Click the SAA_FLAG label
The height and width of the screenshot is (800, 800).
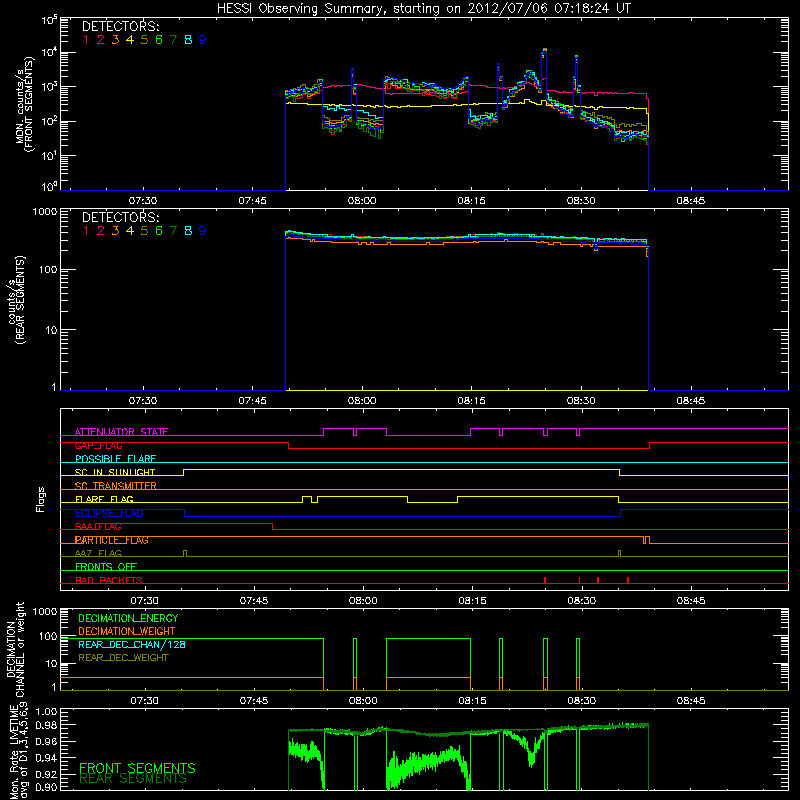click(98, 527)
